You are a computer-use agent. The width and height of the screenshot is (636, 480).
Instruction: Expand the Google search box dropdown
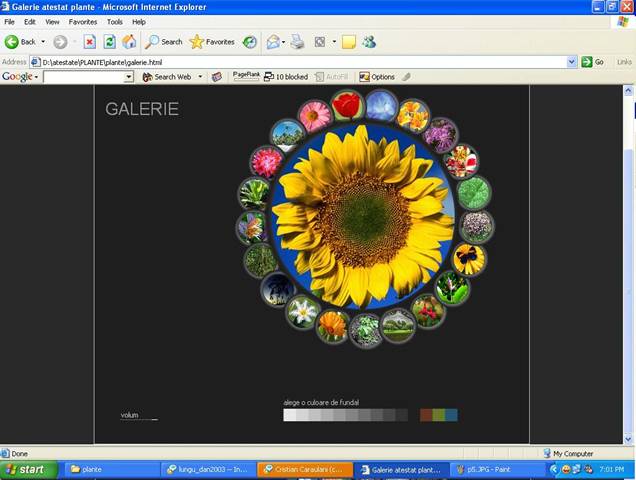[128, 77]
